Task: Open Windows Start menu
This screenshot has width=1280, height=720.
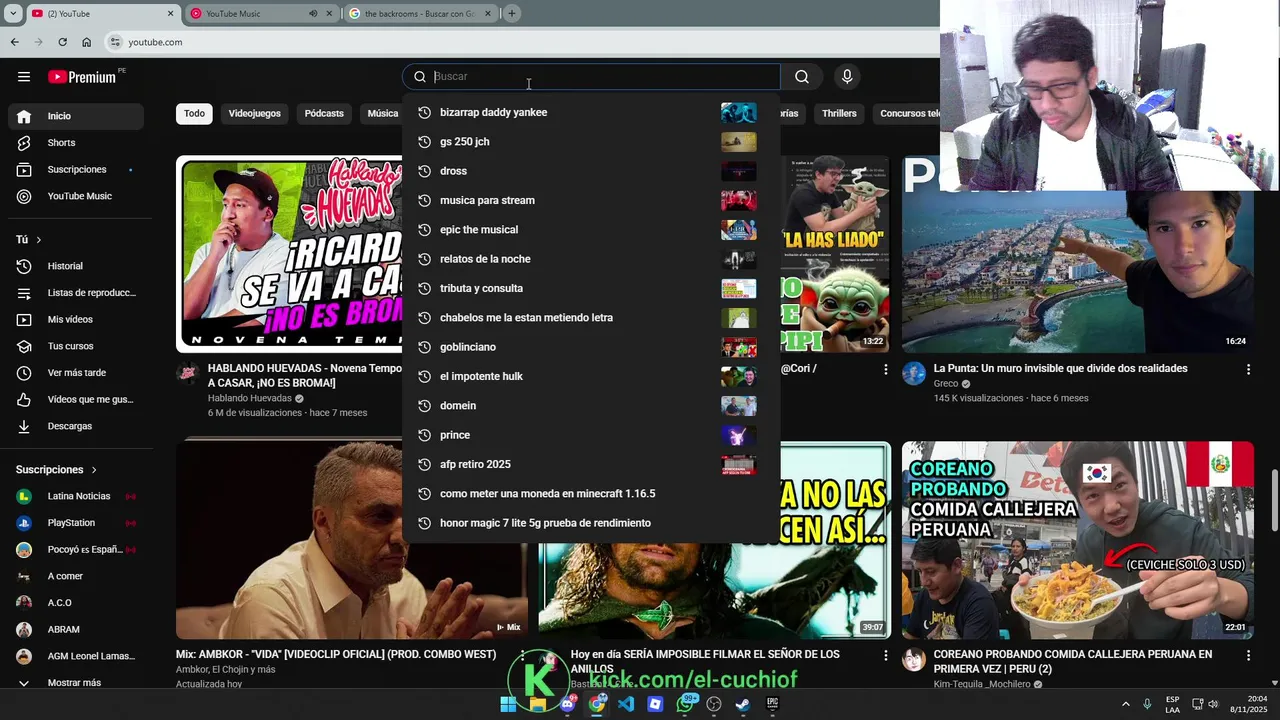Action: (508, 704)
